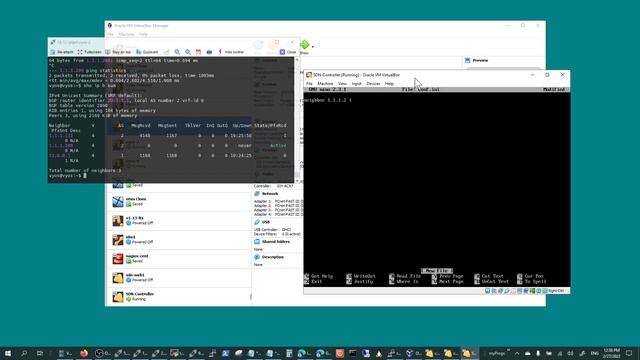Click Network section header in details pane
The image size is (640, 360).
pyautogui.click(x=269, y=194)
